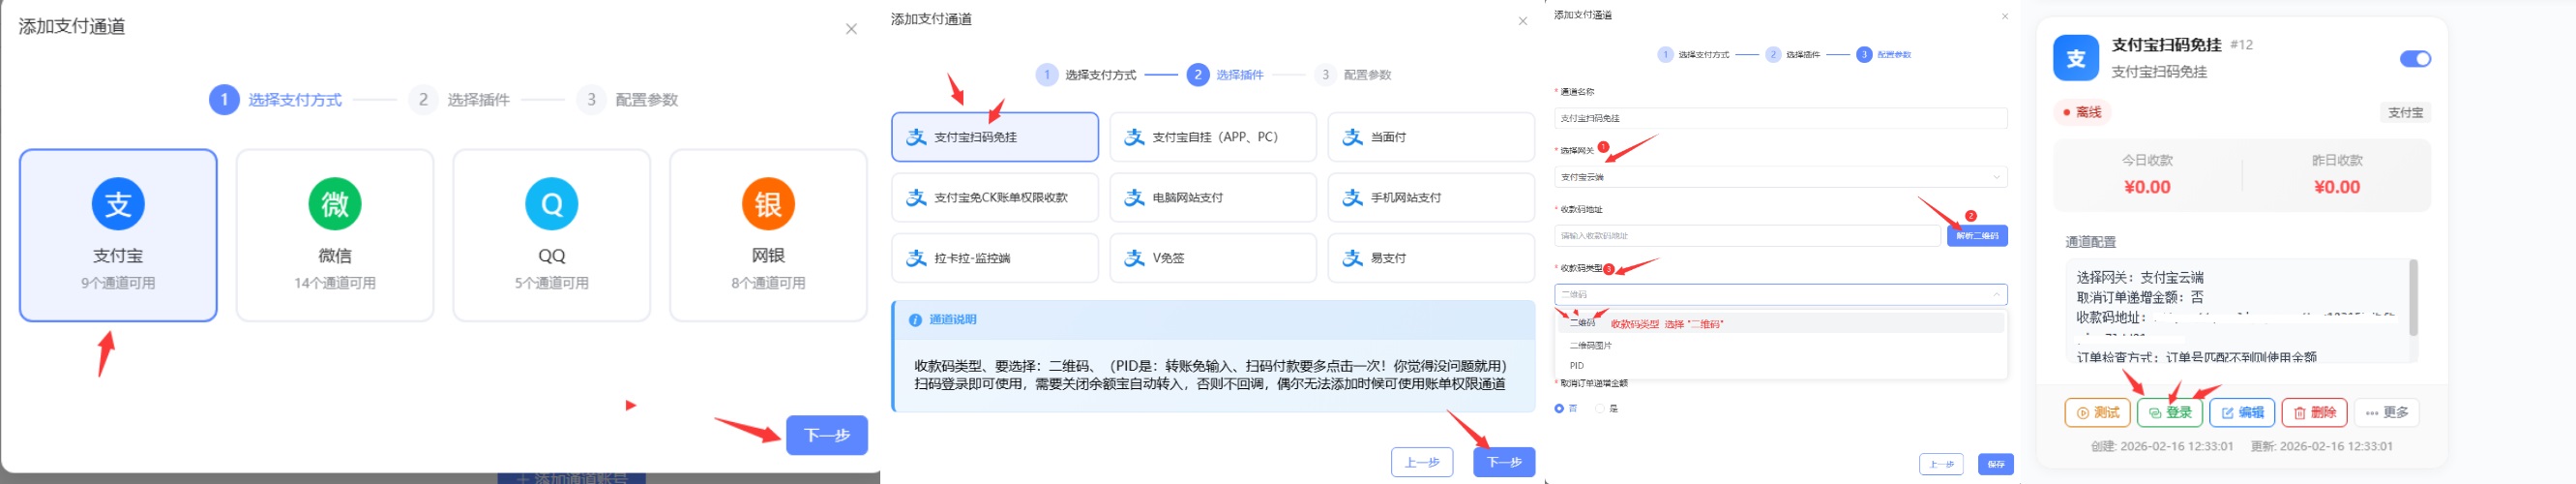The width and height of the screenshot is (2576, 484).
Task: Click 上一步 below the 通道说明 box
Action: pos(1422,462)
